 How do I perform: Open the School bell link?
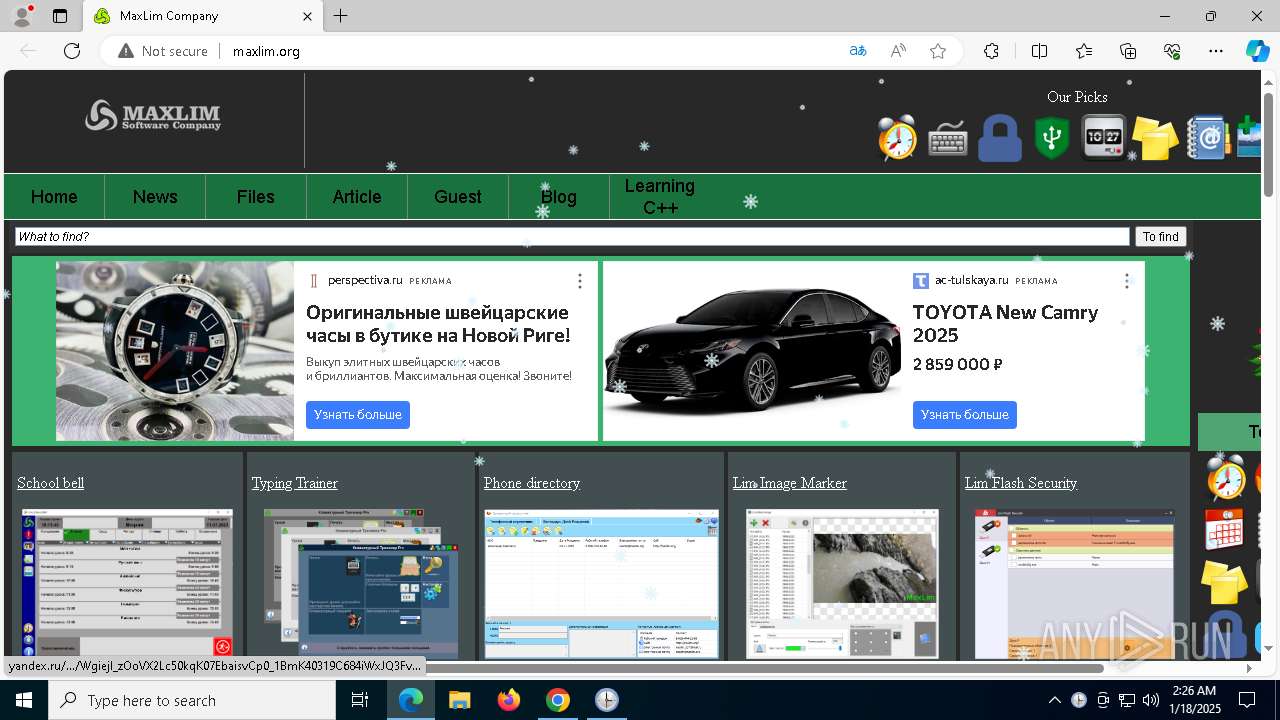tap(51, 483)
